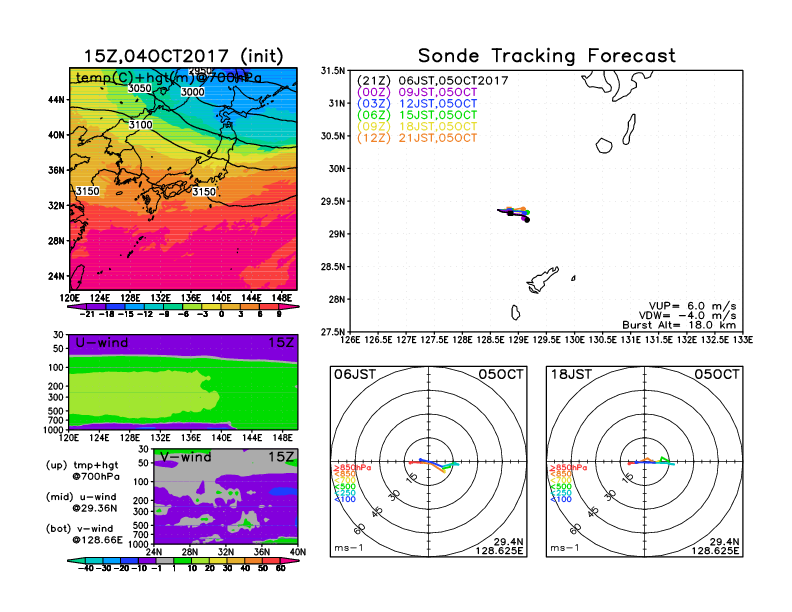Image resolution: width=792 pixels, height=612 pixels.
Task: Click the "133E" longitude axis label
Action: (743, 340)
